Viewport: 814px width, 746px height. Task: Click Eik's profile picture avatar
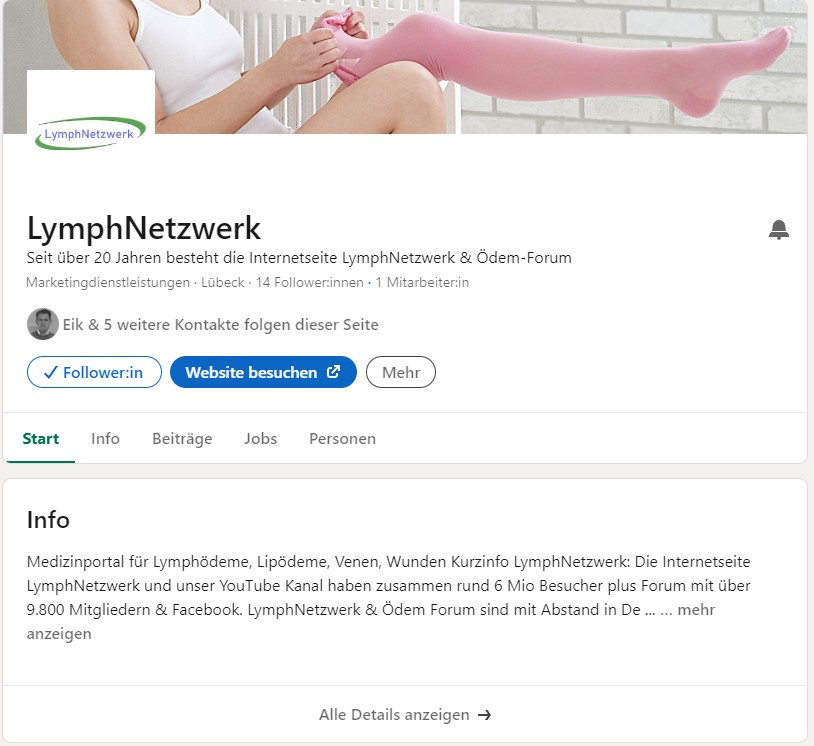coord(43,324)
